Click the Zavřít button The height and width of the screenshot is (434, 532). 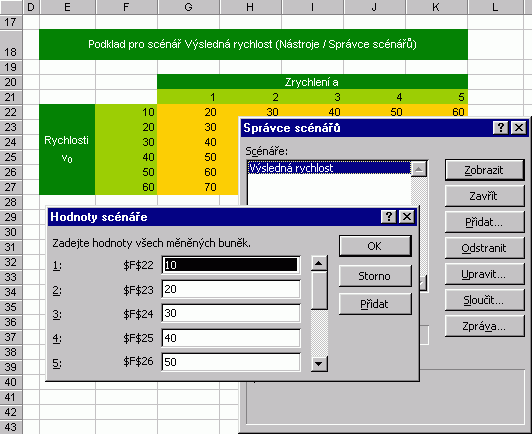coord(484,196)
